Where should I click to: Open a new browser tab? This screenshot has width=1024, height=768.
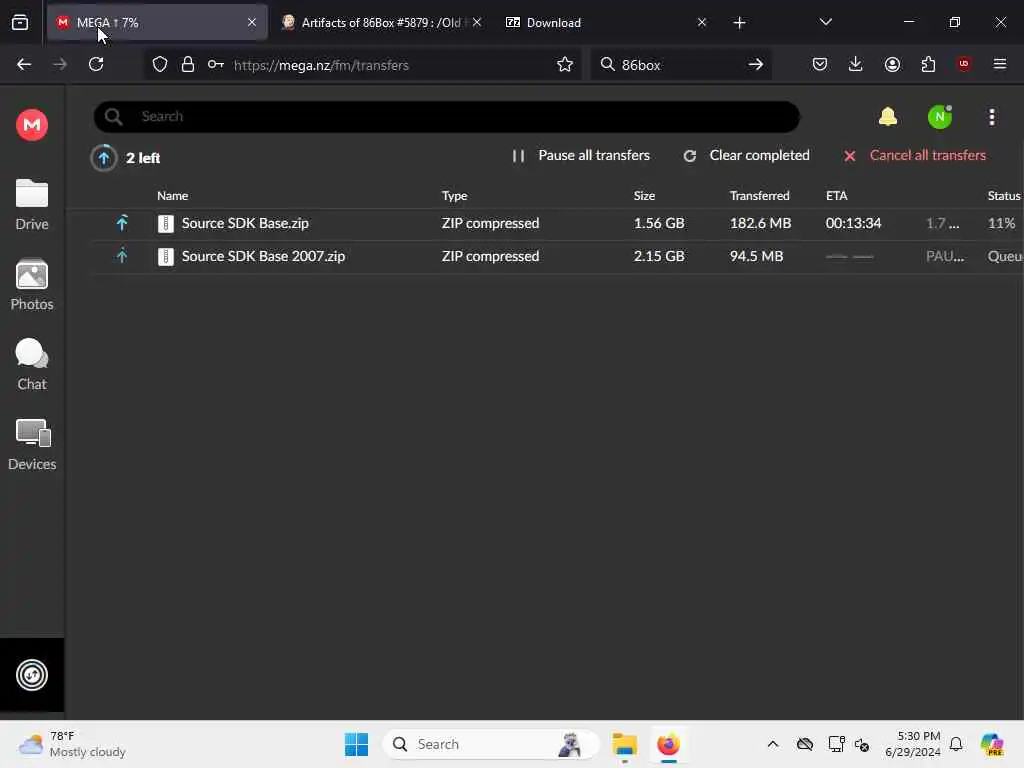tap(739, 23)
